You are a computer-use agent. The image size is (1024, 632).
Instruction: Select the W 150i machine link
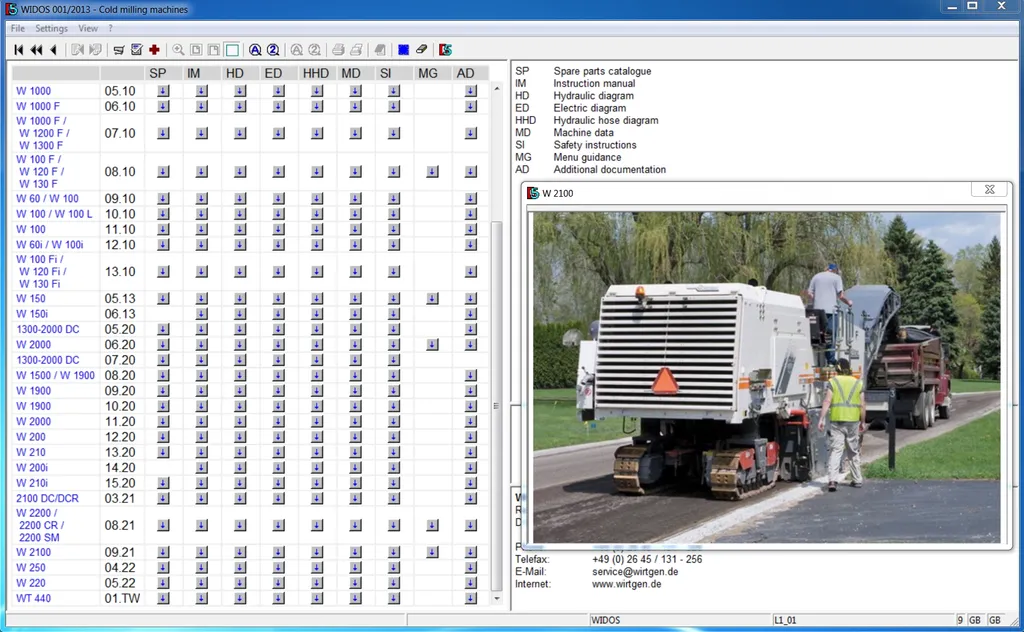(32, 314)
